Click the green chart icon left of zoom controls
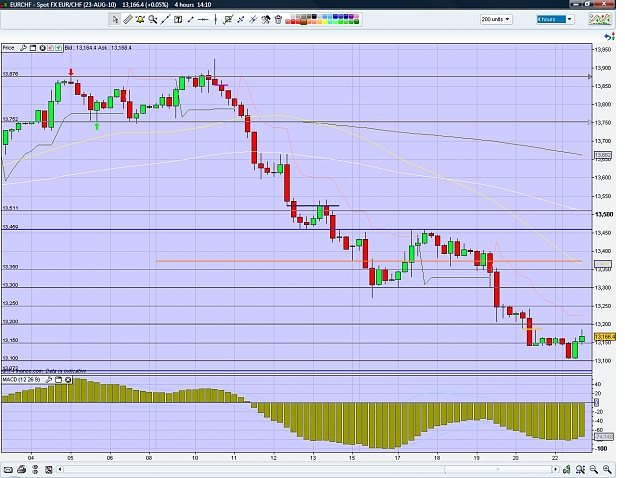 (567, 469)
